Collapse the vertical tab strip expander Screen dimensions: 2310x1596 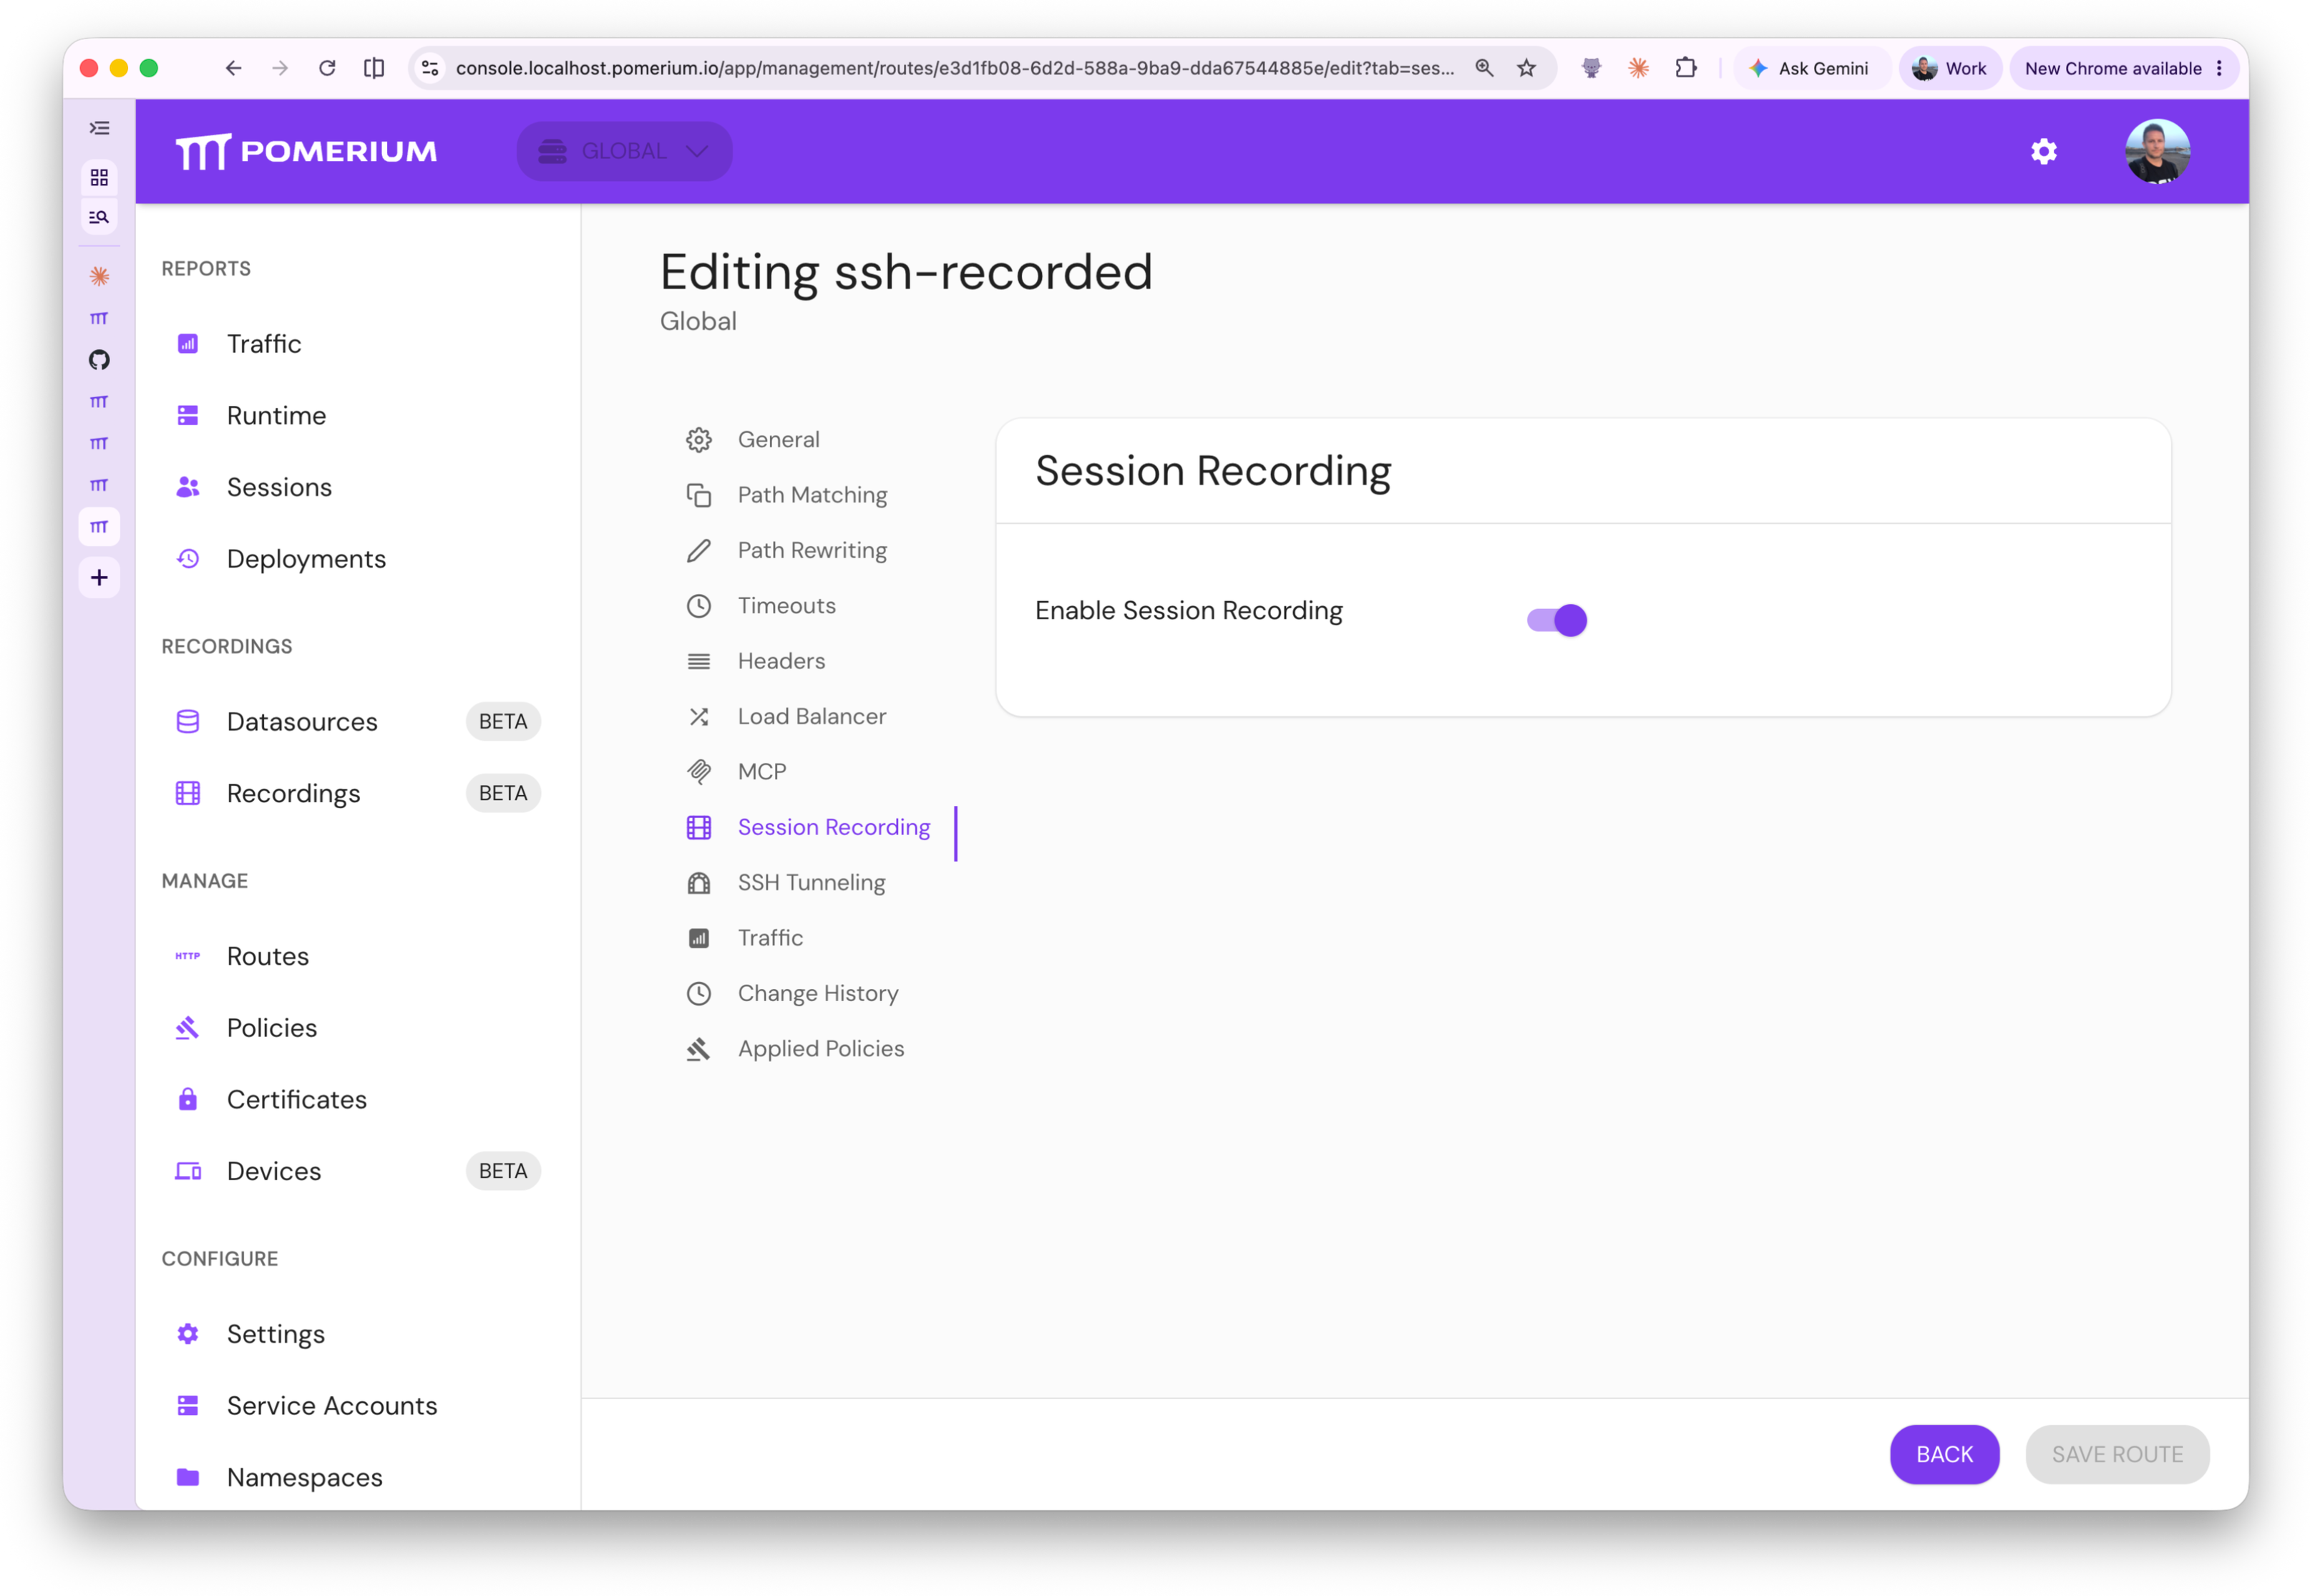99,127
